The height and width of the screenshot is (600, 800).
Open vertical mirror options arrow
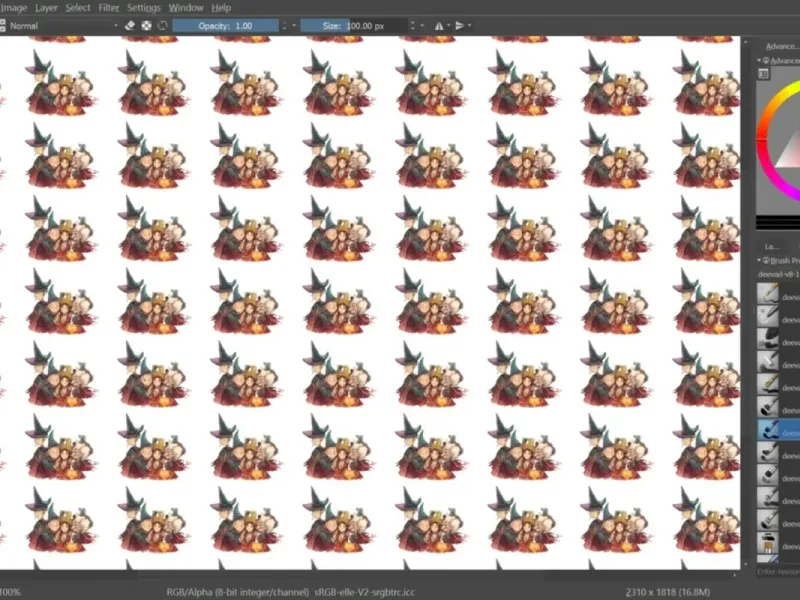tap(469, 26)
